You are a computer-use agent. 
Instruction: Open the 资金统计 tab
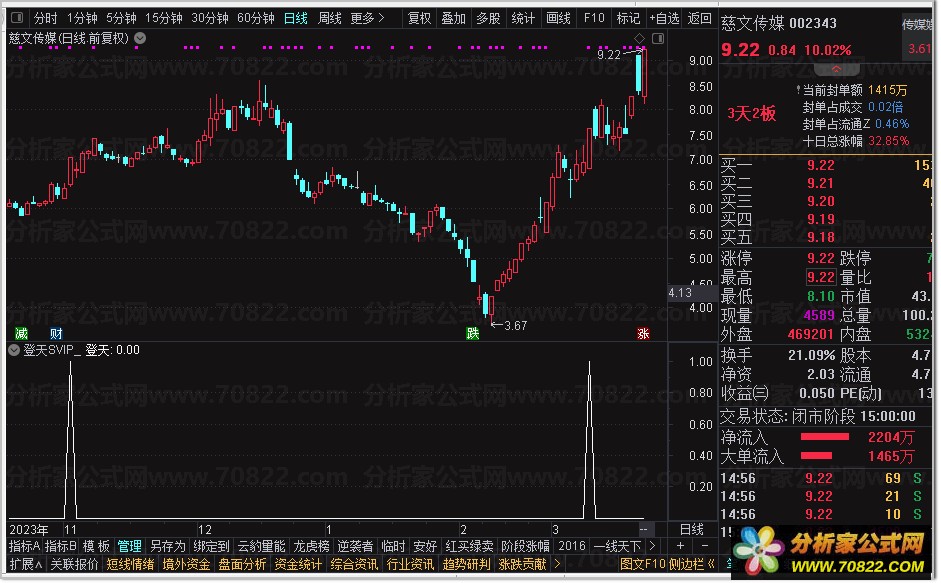tap(298, 564)
